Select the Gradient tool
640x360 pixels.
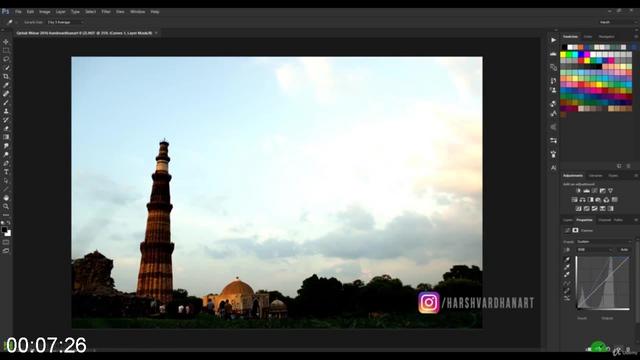point(6,137)
